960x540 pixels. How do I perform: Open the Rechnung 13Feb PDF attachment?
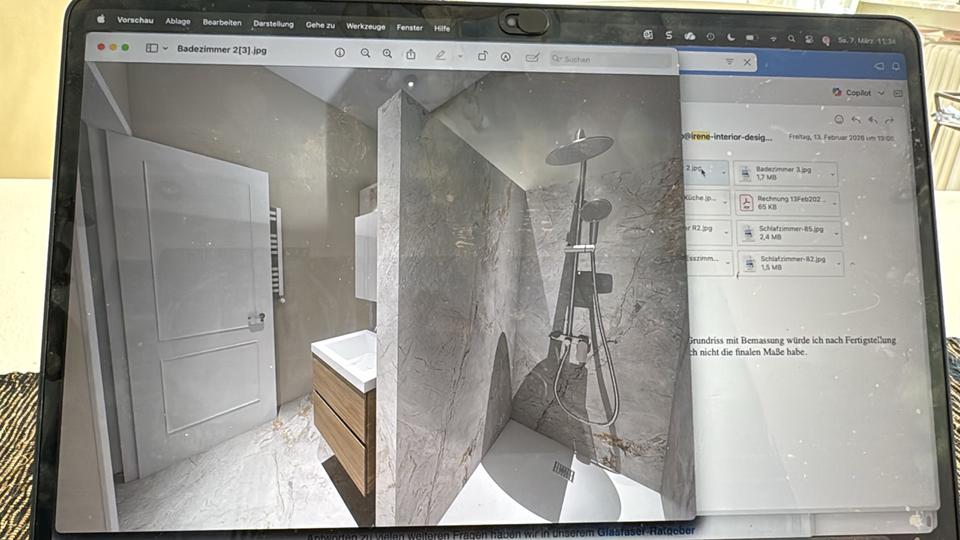785,204
